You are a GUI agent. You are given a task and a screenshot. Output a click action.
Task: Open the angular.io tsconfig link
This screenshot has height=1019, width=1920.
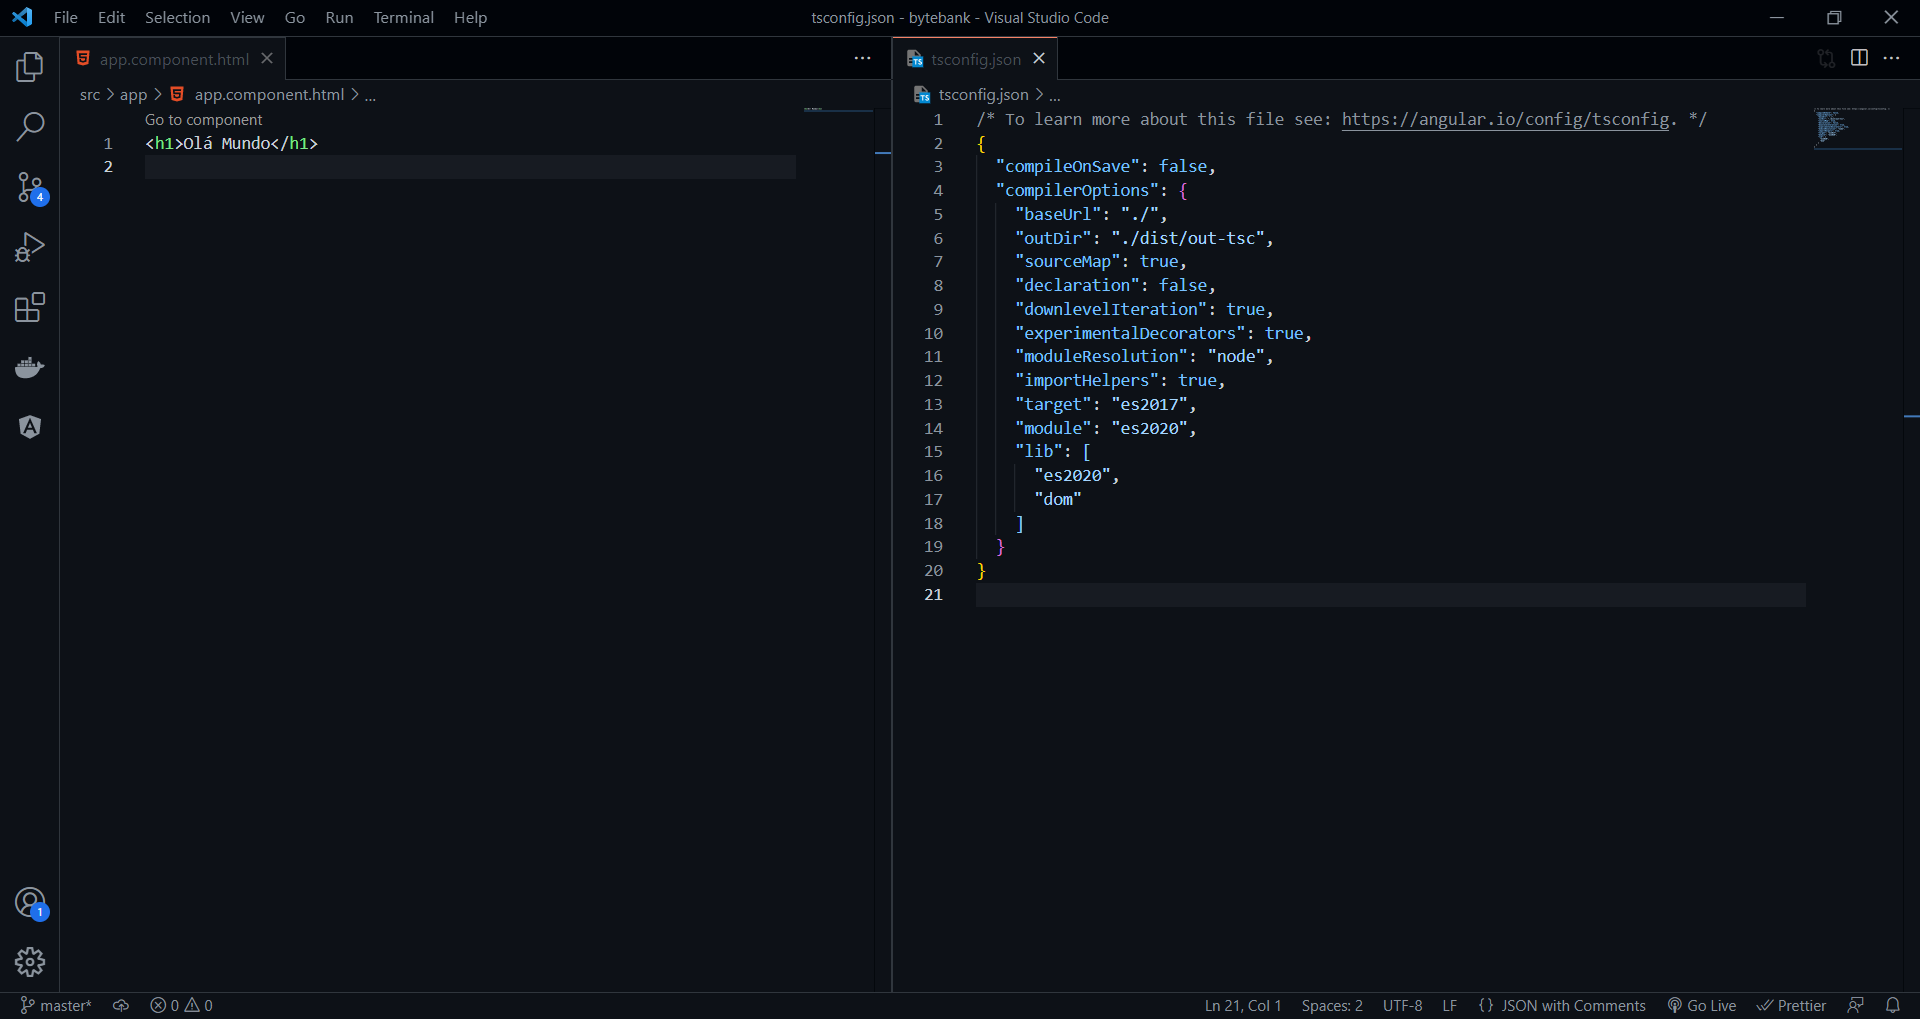click(1505, 119)
